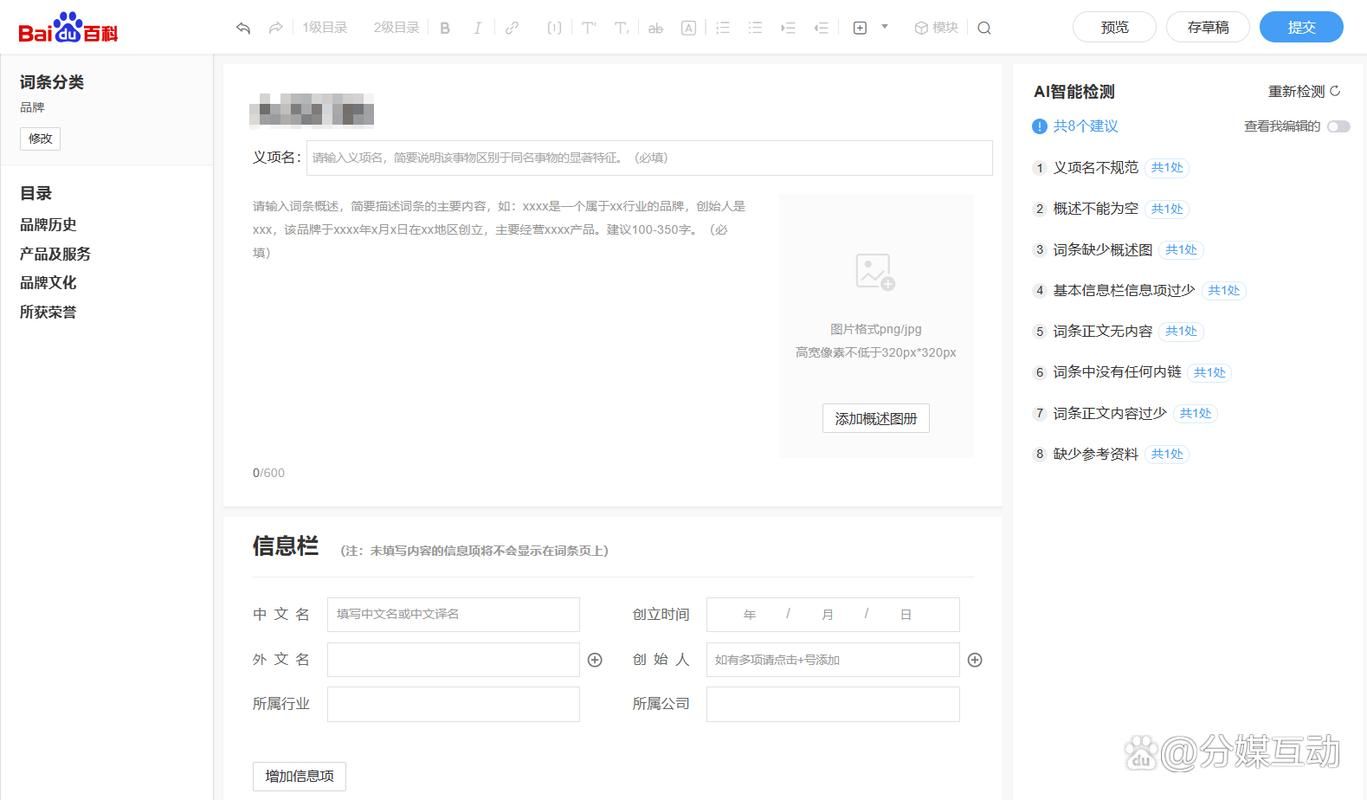Image resolution: width=1367 pixels, height=800 pixels.
Task: Select suggestion 义项名不规范
Action: tap(1095, 168)
